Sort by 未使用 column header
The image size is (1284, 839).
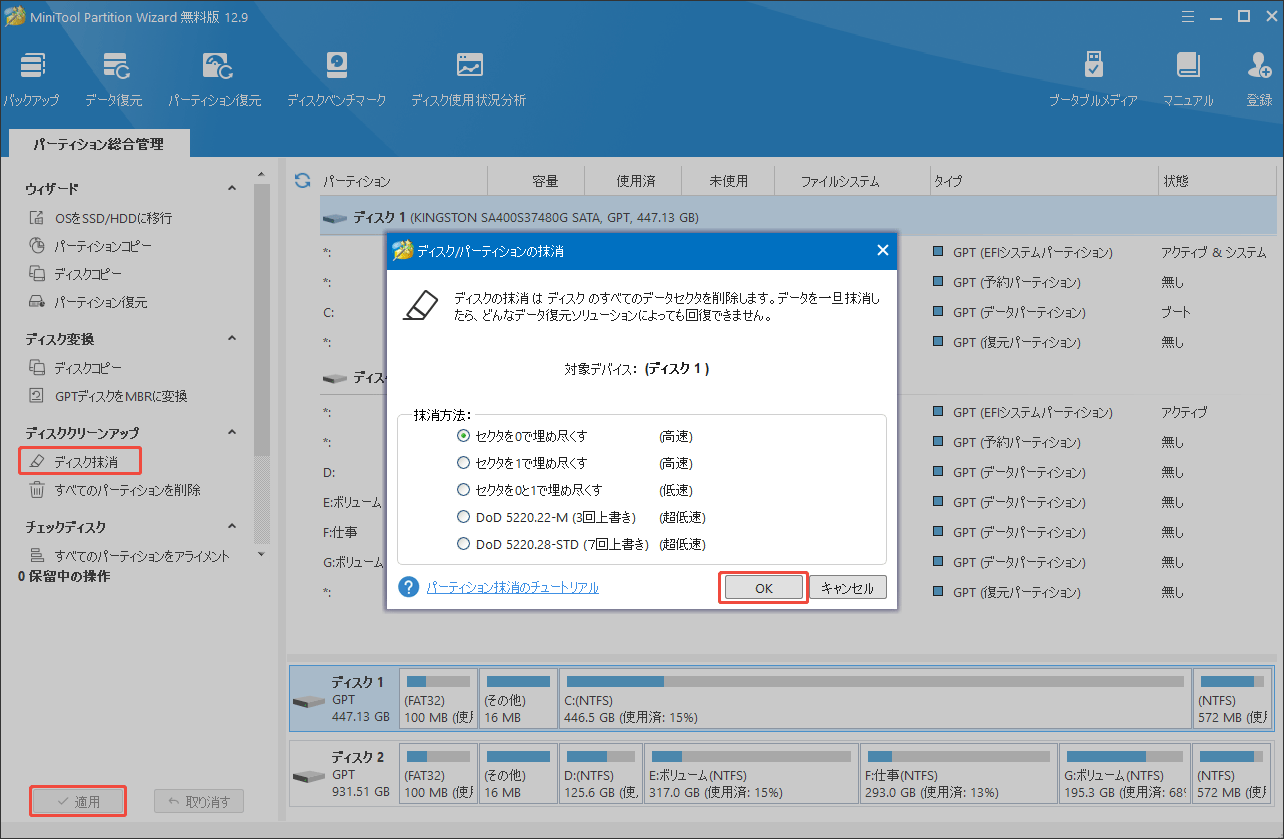728,181
